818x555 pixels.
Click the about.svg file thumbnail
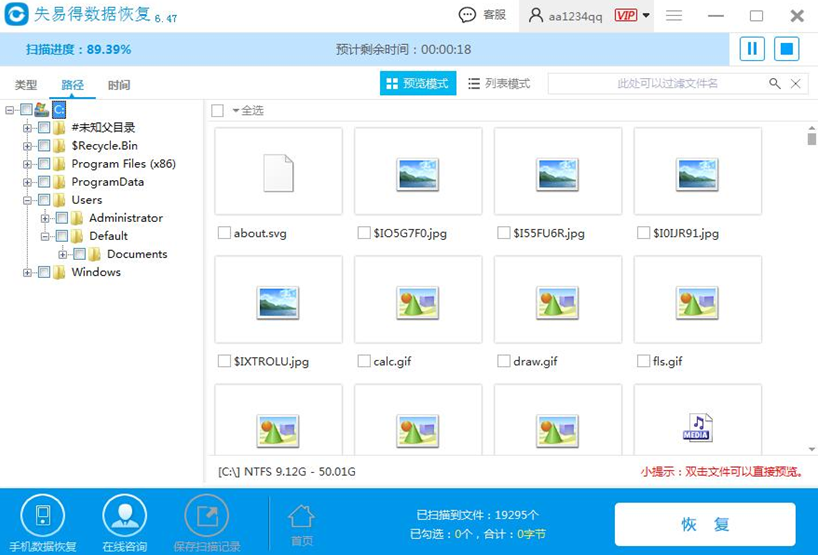(x=279, y=171)
